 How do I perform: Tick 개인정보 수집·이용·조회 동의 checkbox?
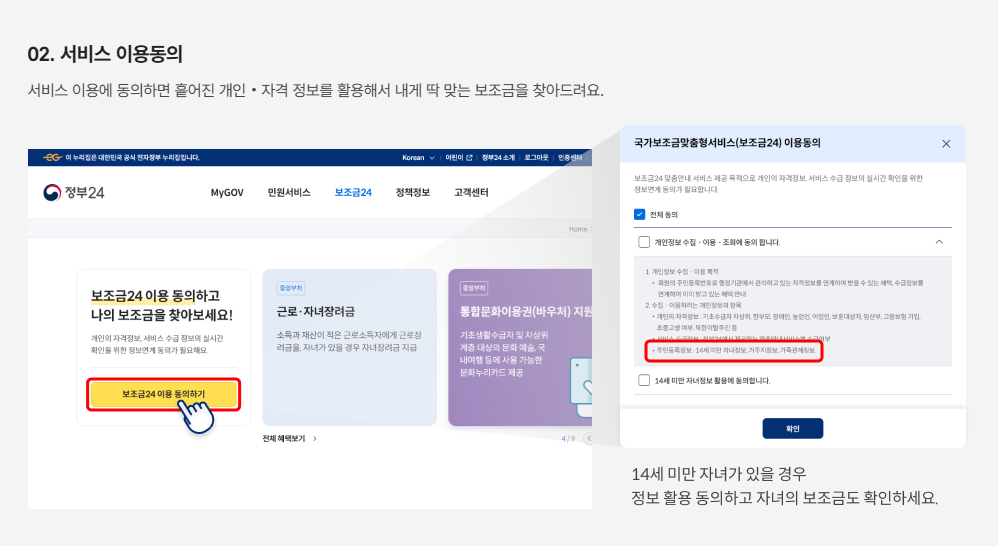click(x=644, y=242)
